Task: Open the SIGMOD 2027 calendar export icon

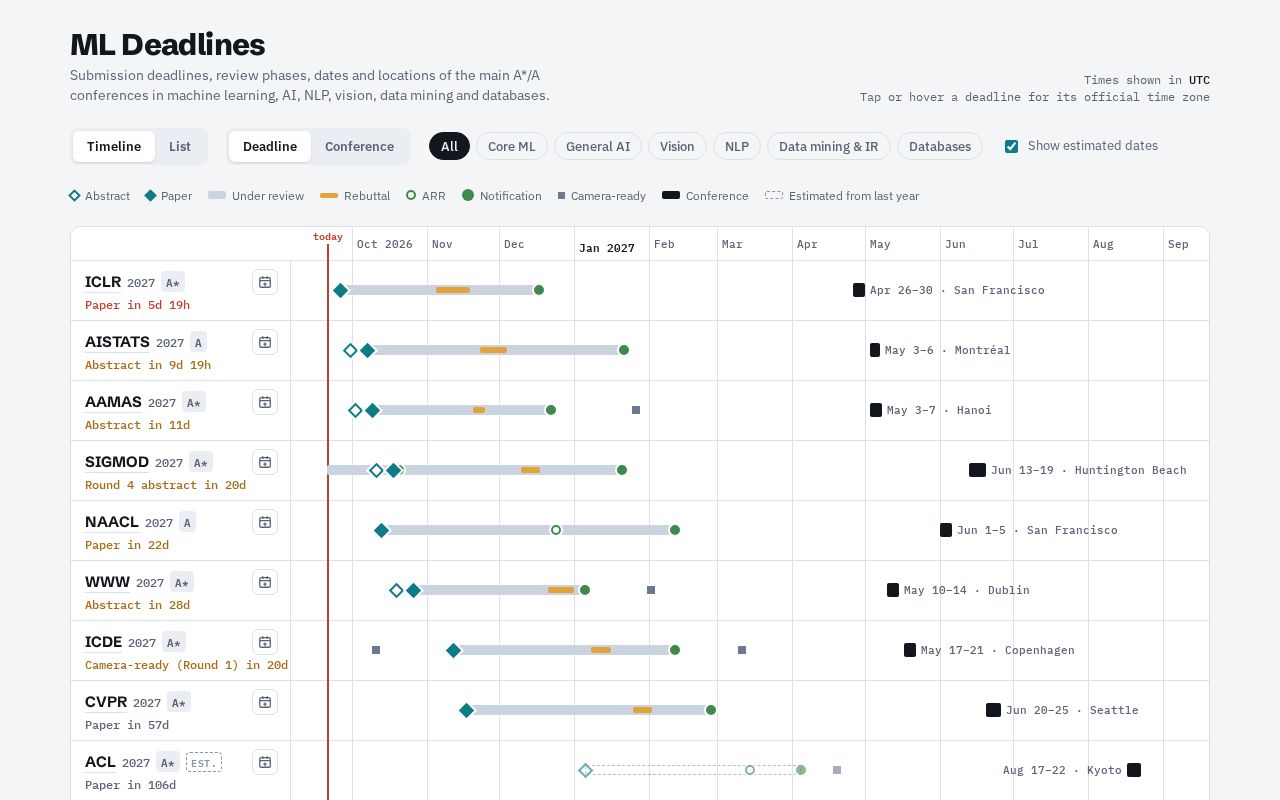Action: click(x=265, y=462)
